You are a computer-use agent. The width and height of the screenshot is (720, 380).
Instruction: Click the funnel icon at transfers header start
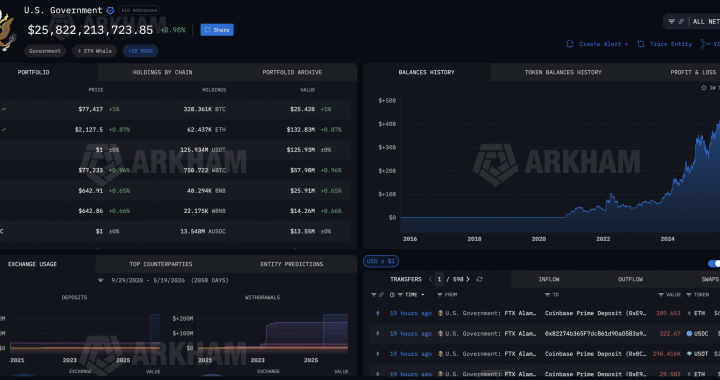coord(374,295)
